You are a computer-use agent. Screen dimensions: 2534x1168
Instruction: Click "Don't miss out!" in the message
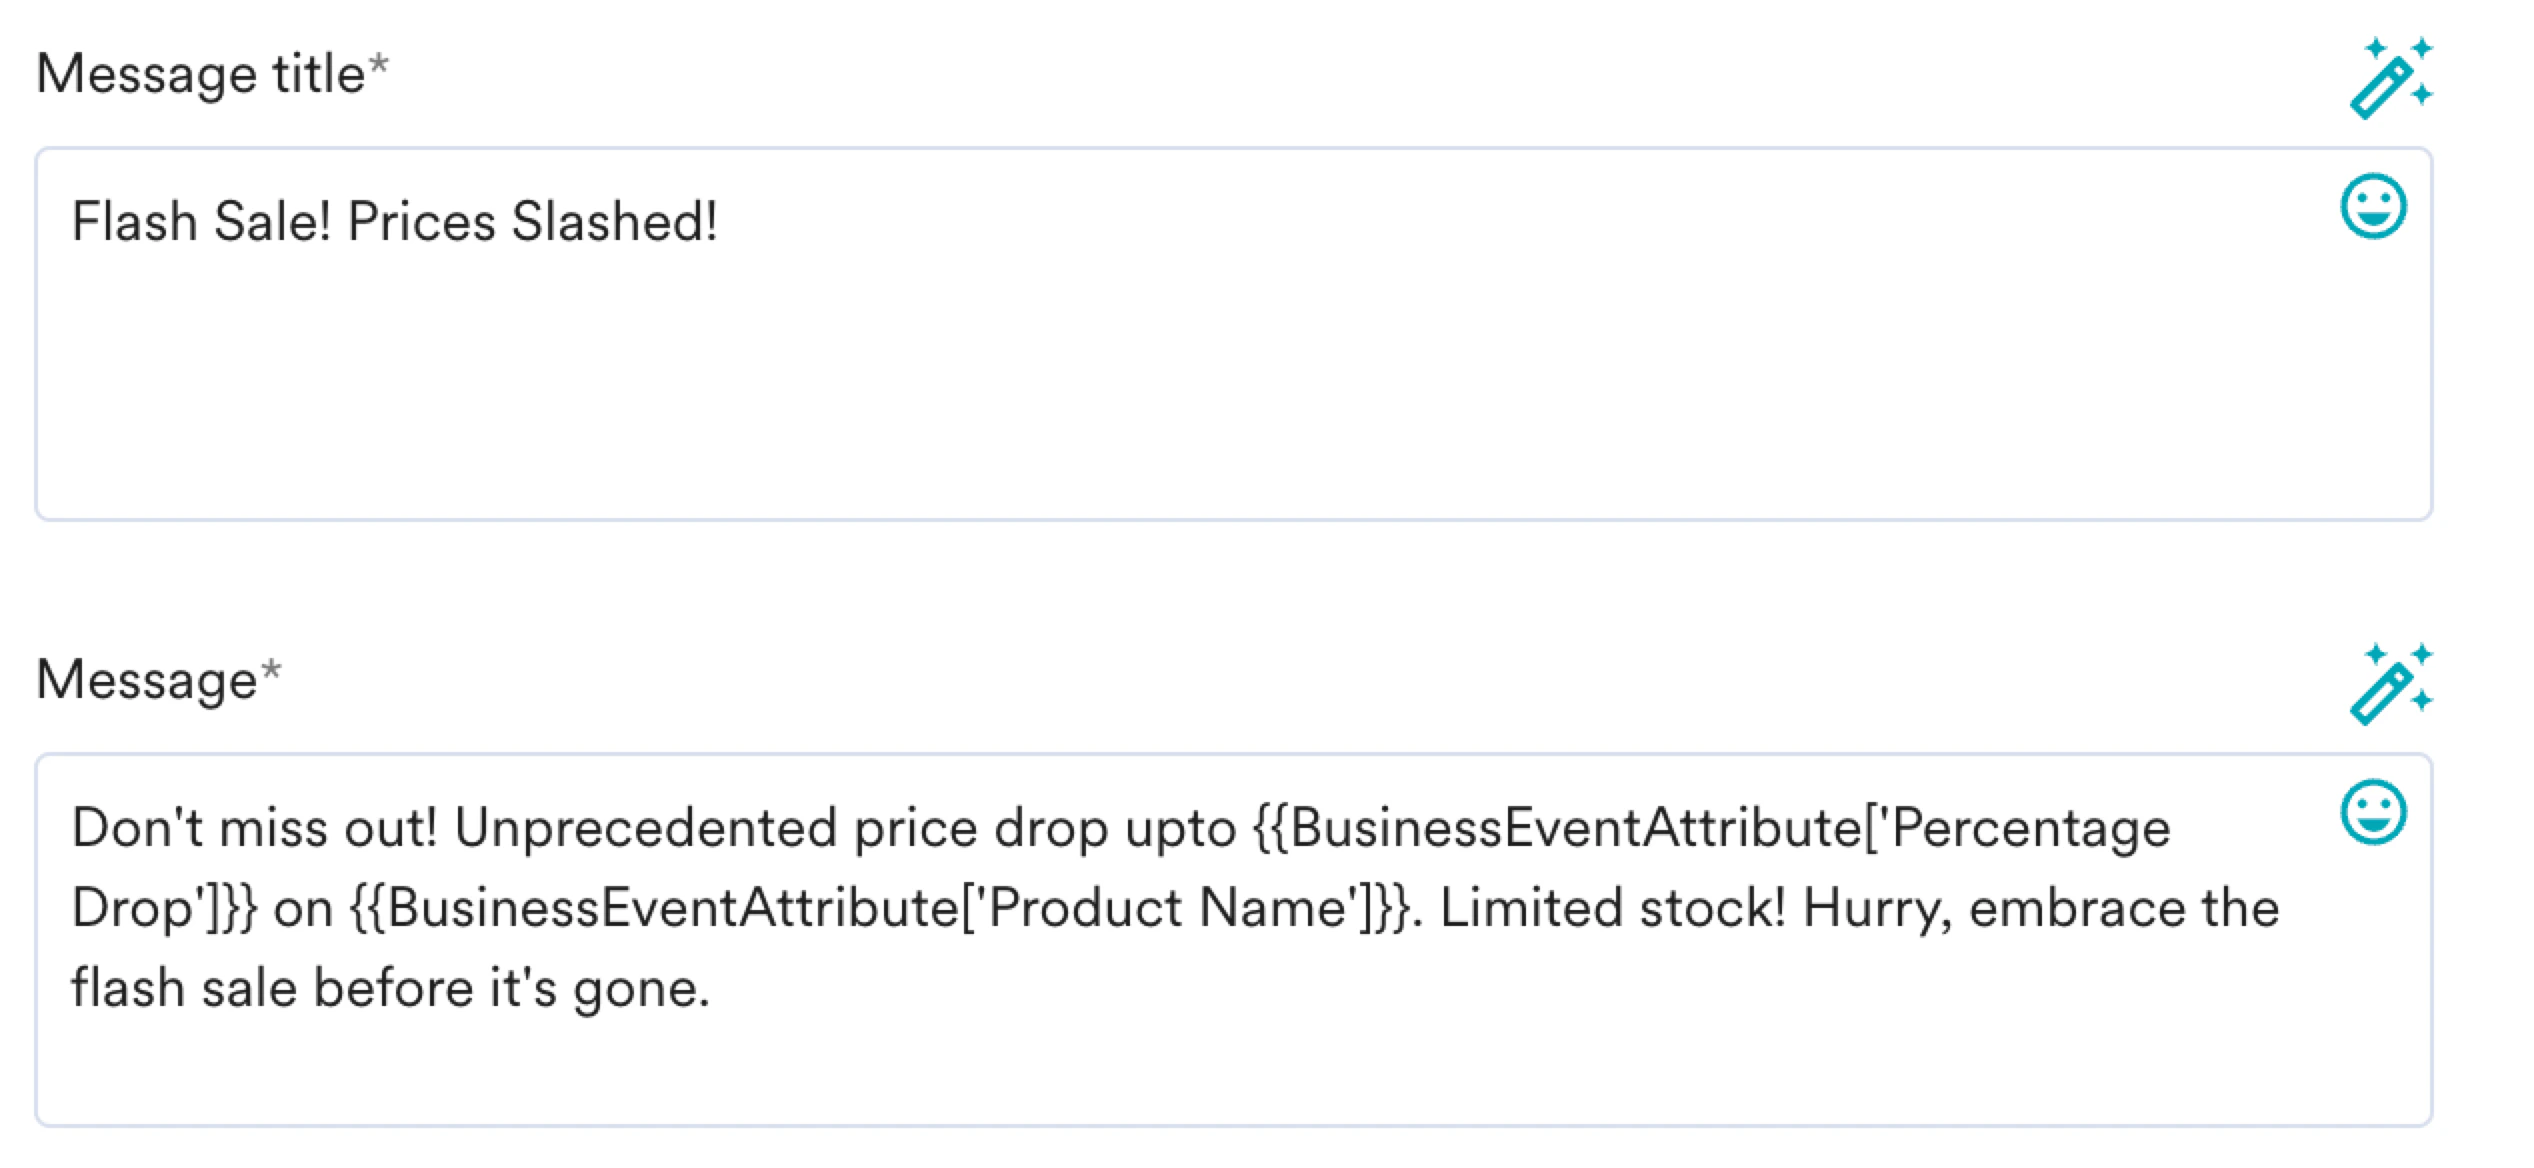pos(254,828)
